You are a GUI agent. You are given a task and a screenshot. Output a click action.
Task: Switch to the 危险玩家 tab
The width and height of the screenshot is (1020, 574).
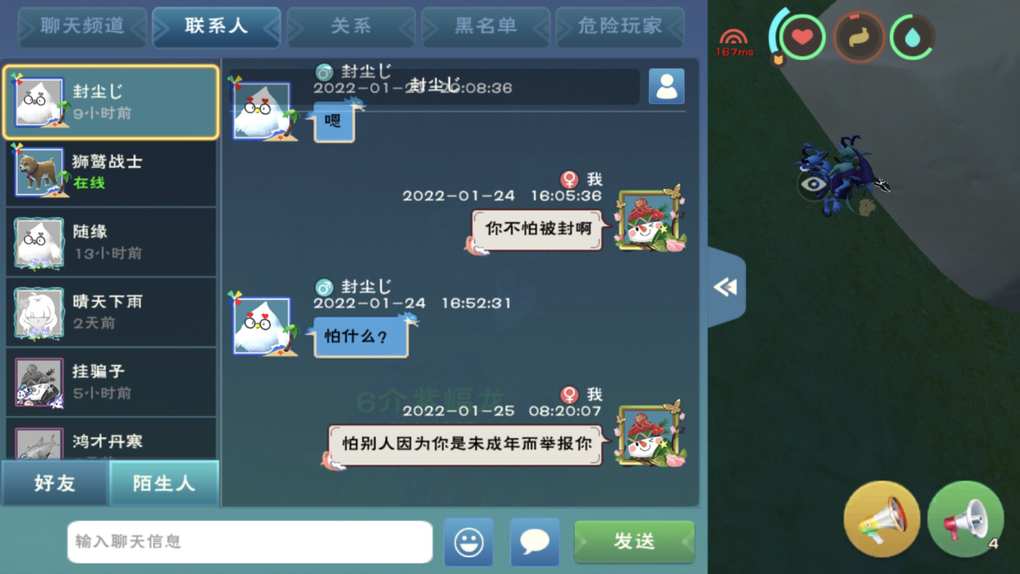click(620, 26)
